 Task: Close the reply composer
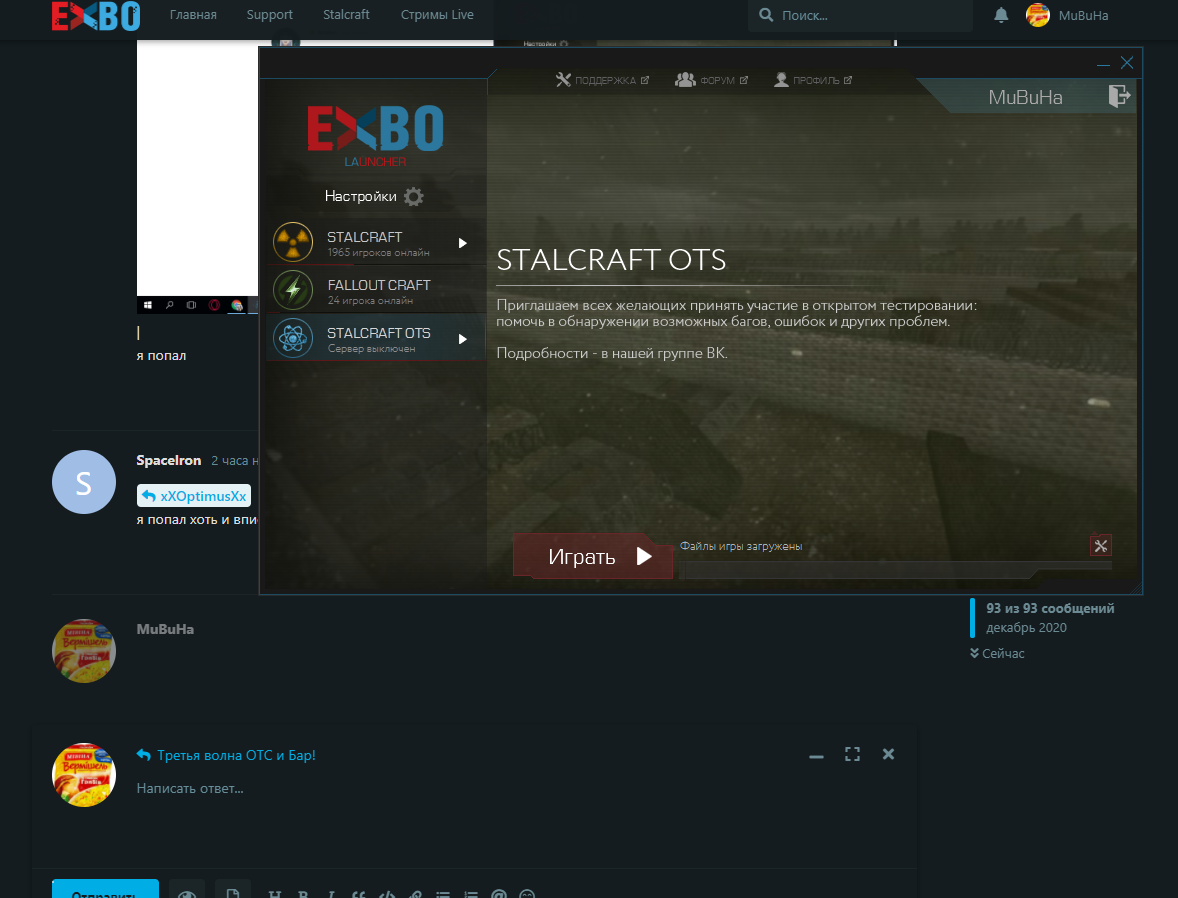[888, 754]
